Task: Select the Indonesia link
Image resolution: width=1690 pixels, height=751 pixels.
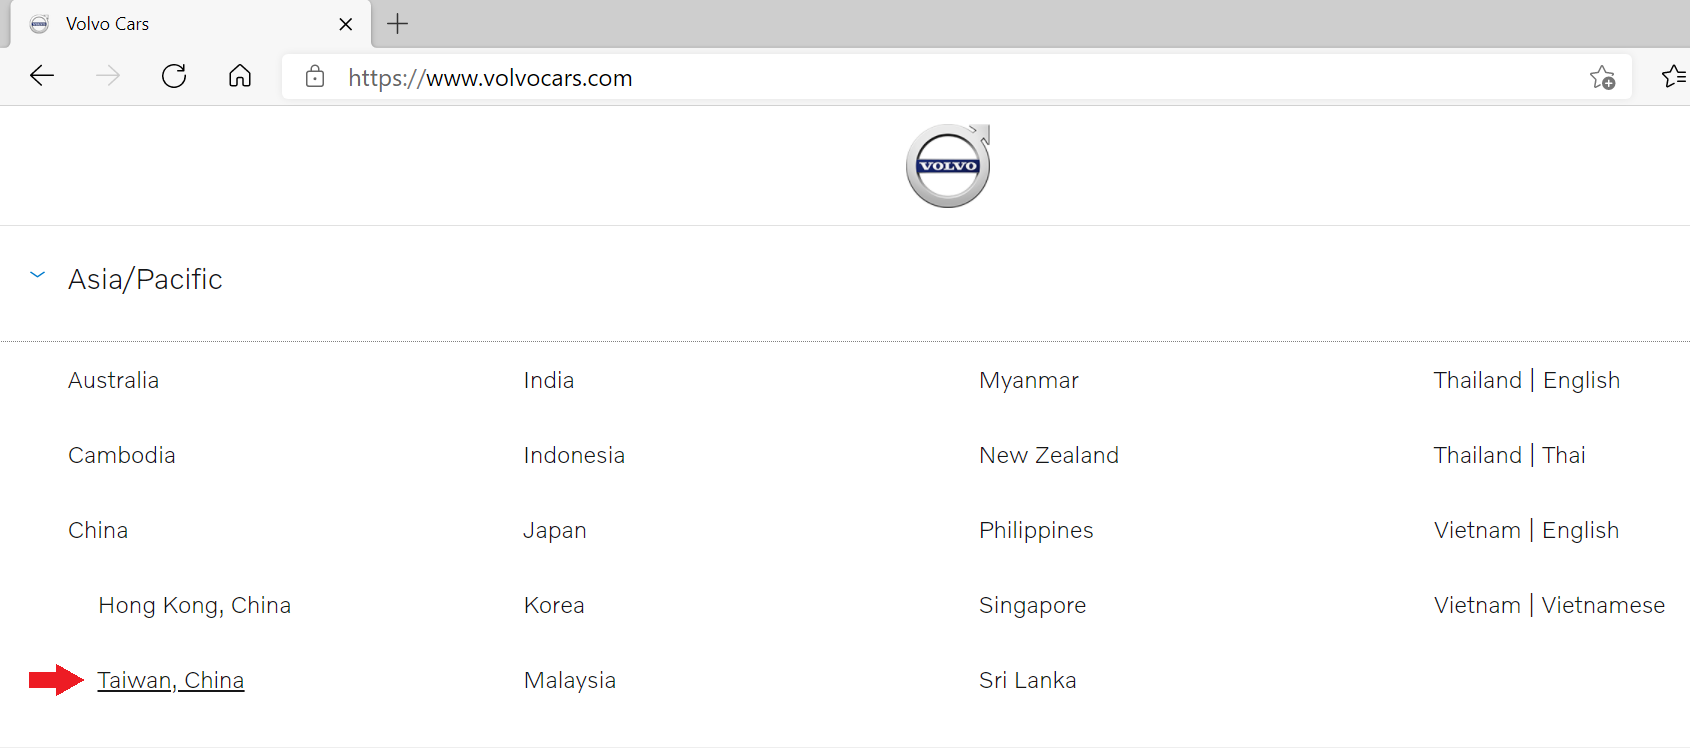Action: [574, 455]
